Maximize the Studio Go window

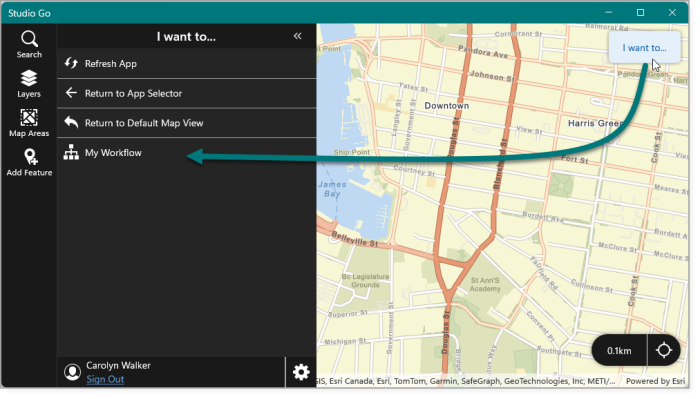[640, 12]
